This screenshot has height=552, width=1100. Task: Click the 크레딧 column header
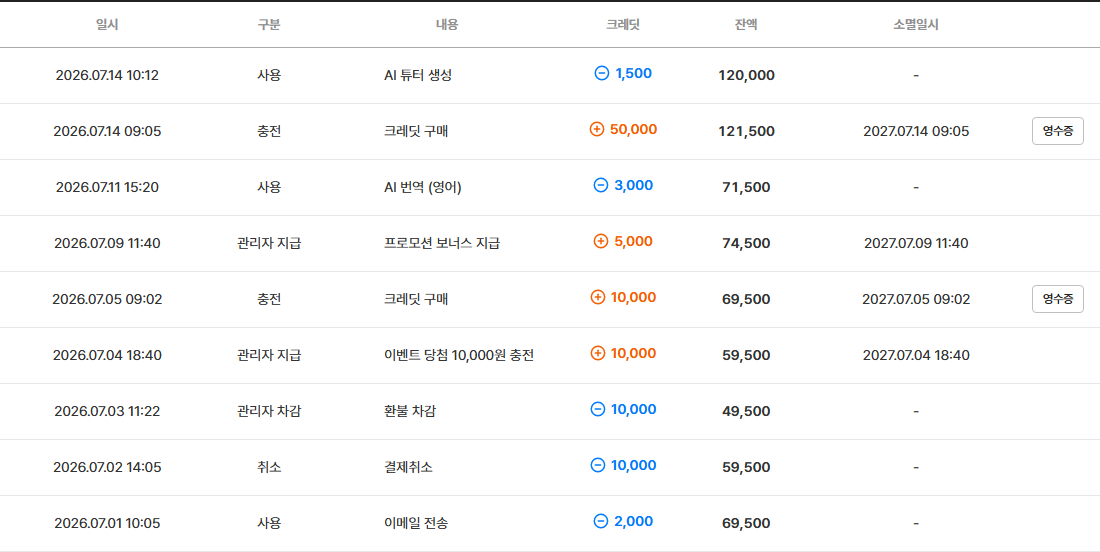click(623, 25)
